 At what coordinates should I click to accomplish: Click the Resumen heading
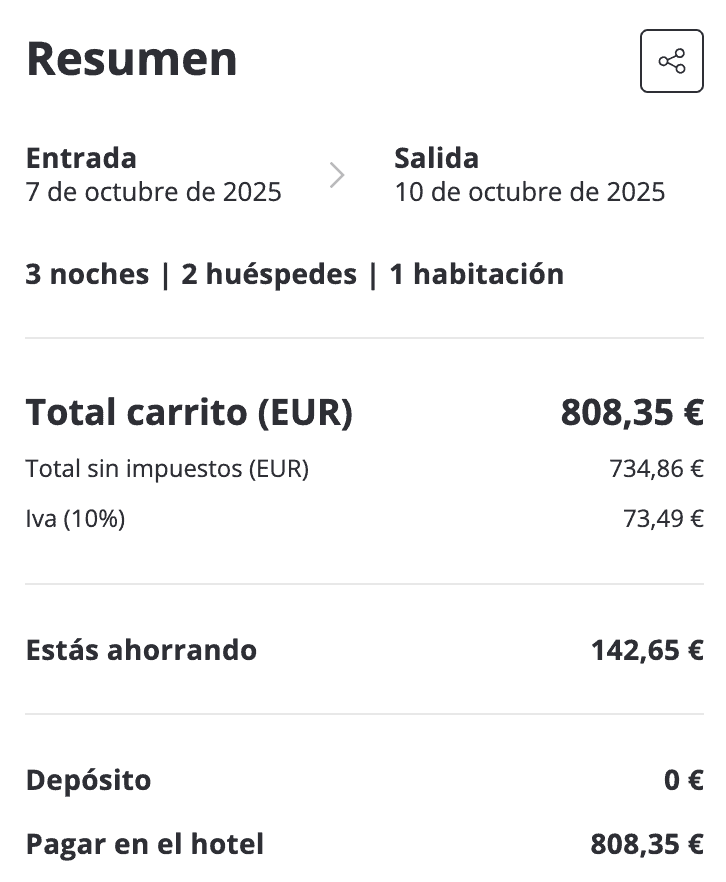coord(132,59)
